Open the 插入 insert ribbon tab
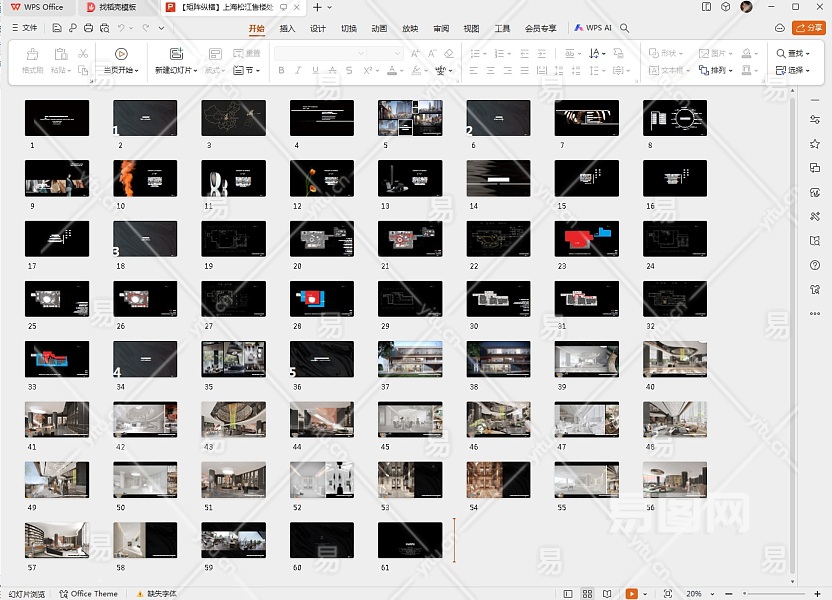832x600 pixels. 287,28
